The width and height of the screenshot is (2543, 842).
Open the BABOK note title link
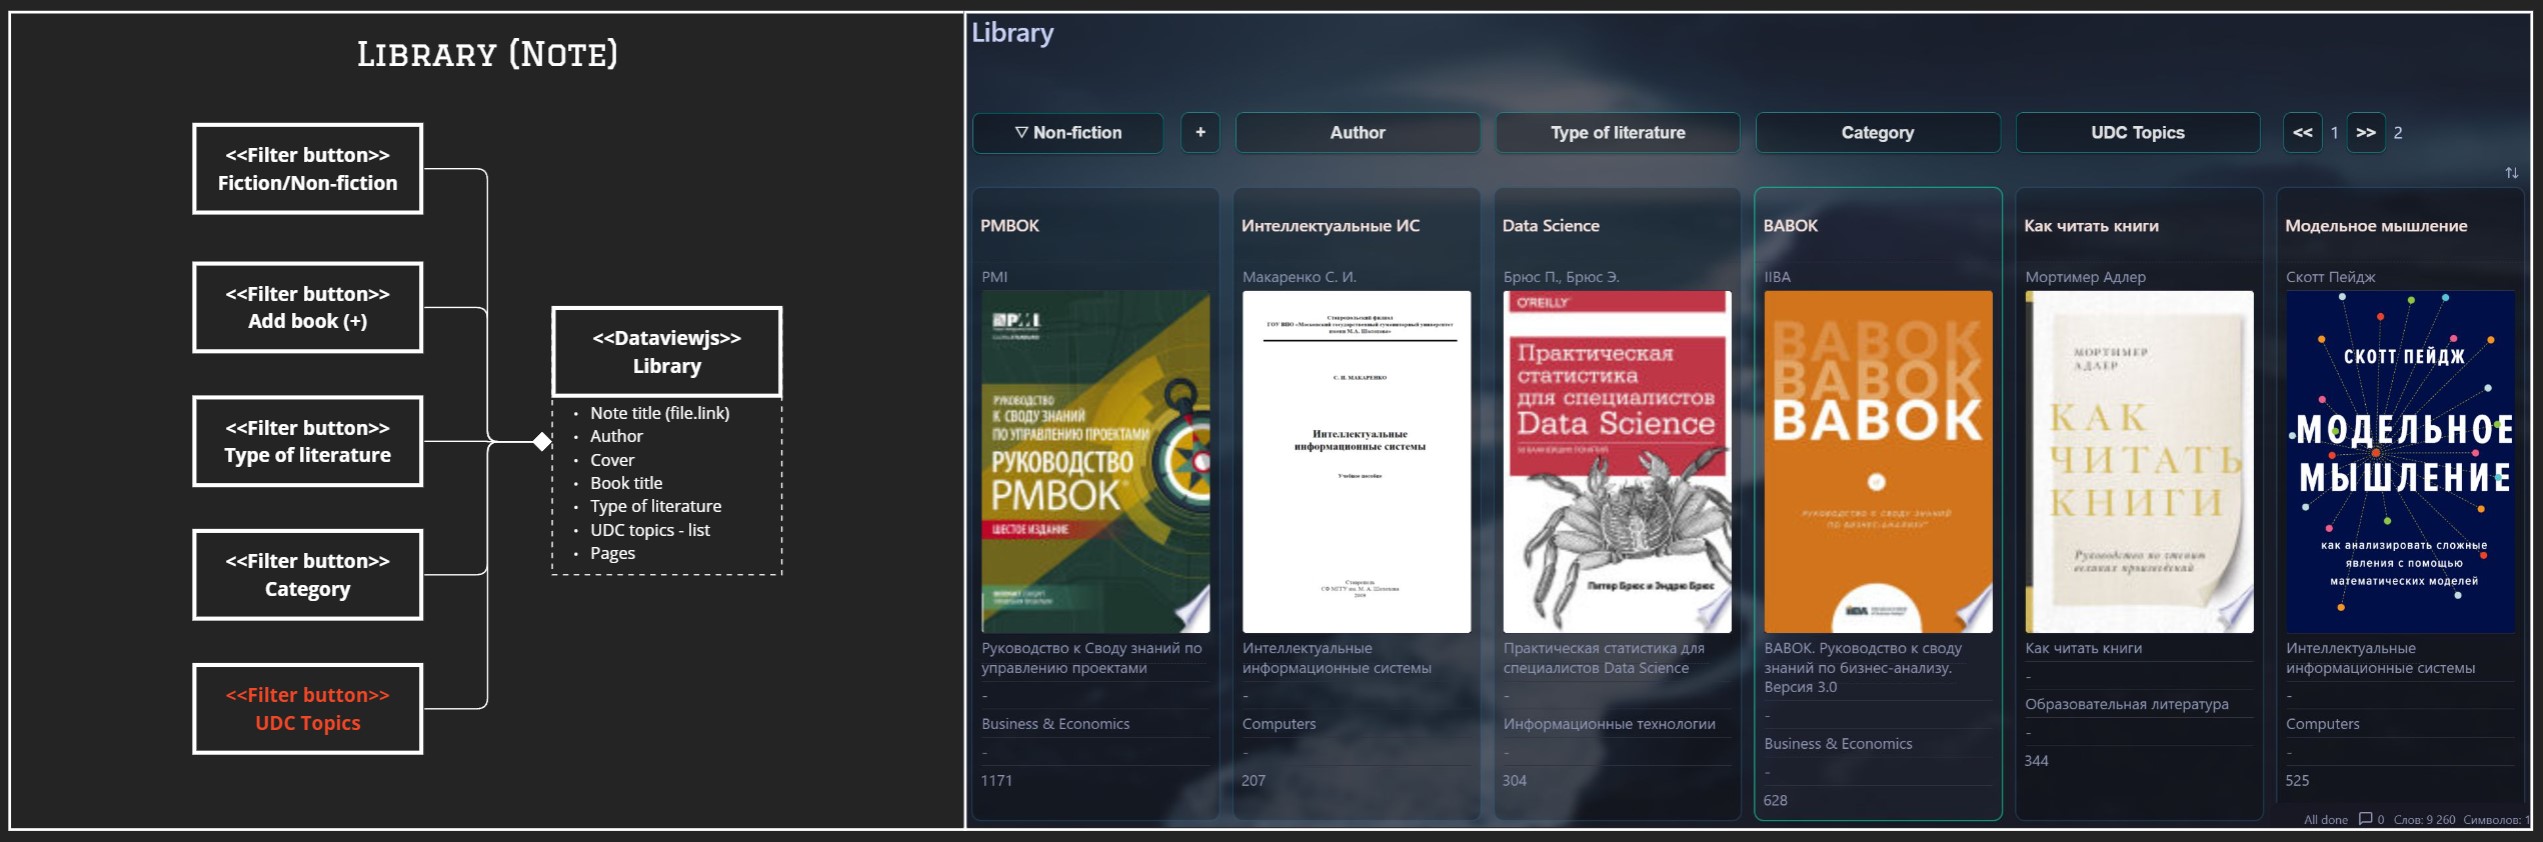pos(1790,226)
